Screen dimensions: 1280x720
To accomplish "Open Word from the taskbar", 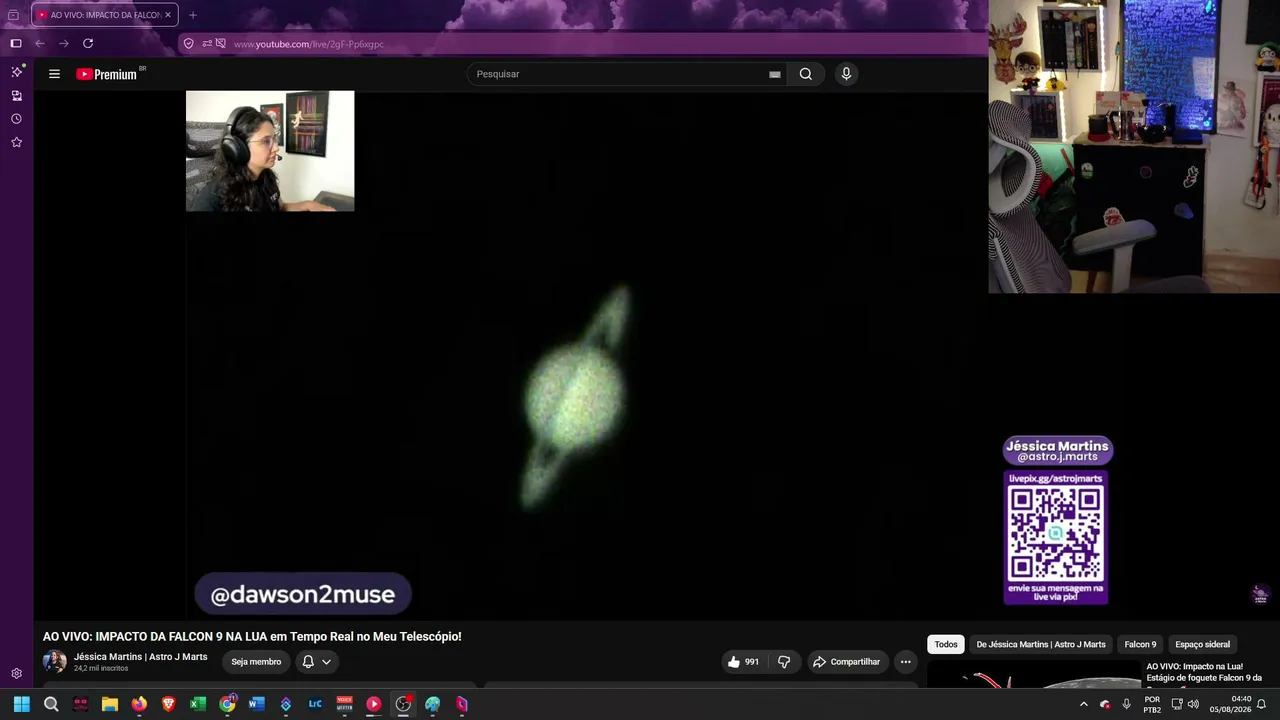I will pyautogui.click(x=257, y=704).
